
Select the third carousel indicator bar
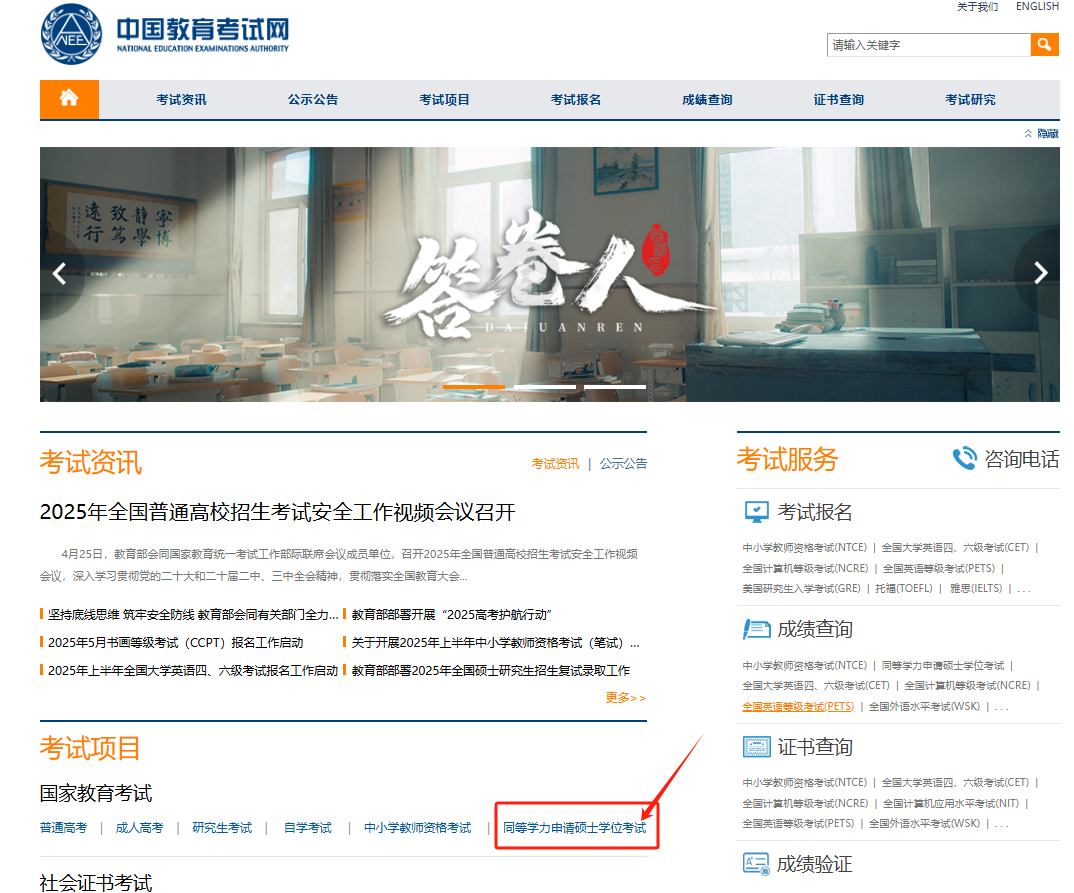point(615,387)
